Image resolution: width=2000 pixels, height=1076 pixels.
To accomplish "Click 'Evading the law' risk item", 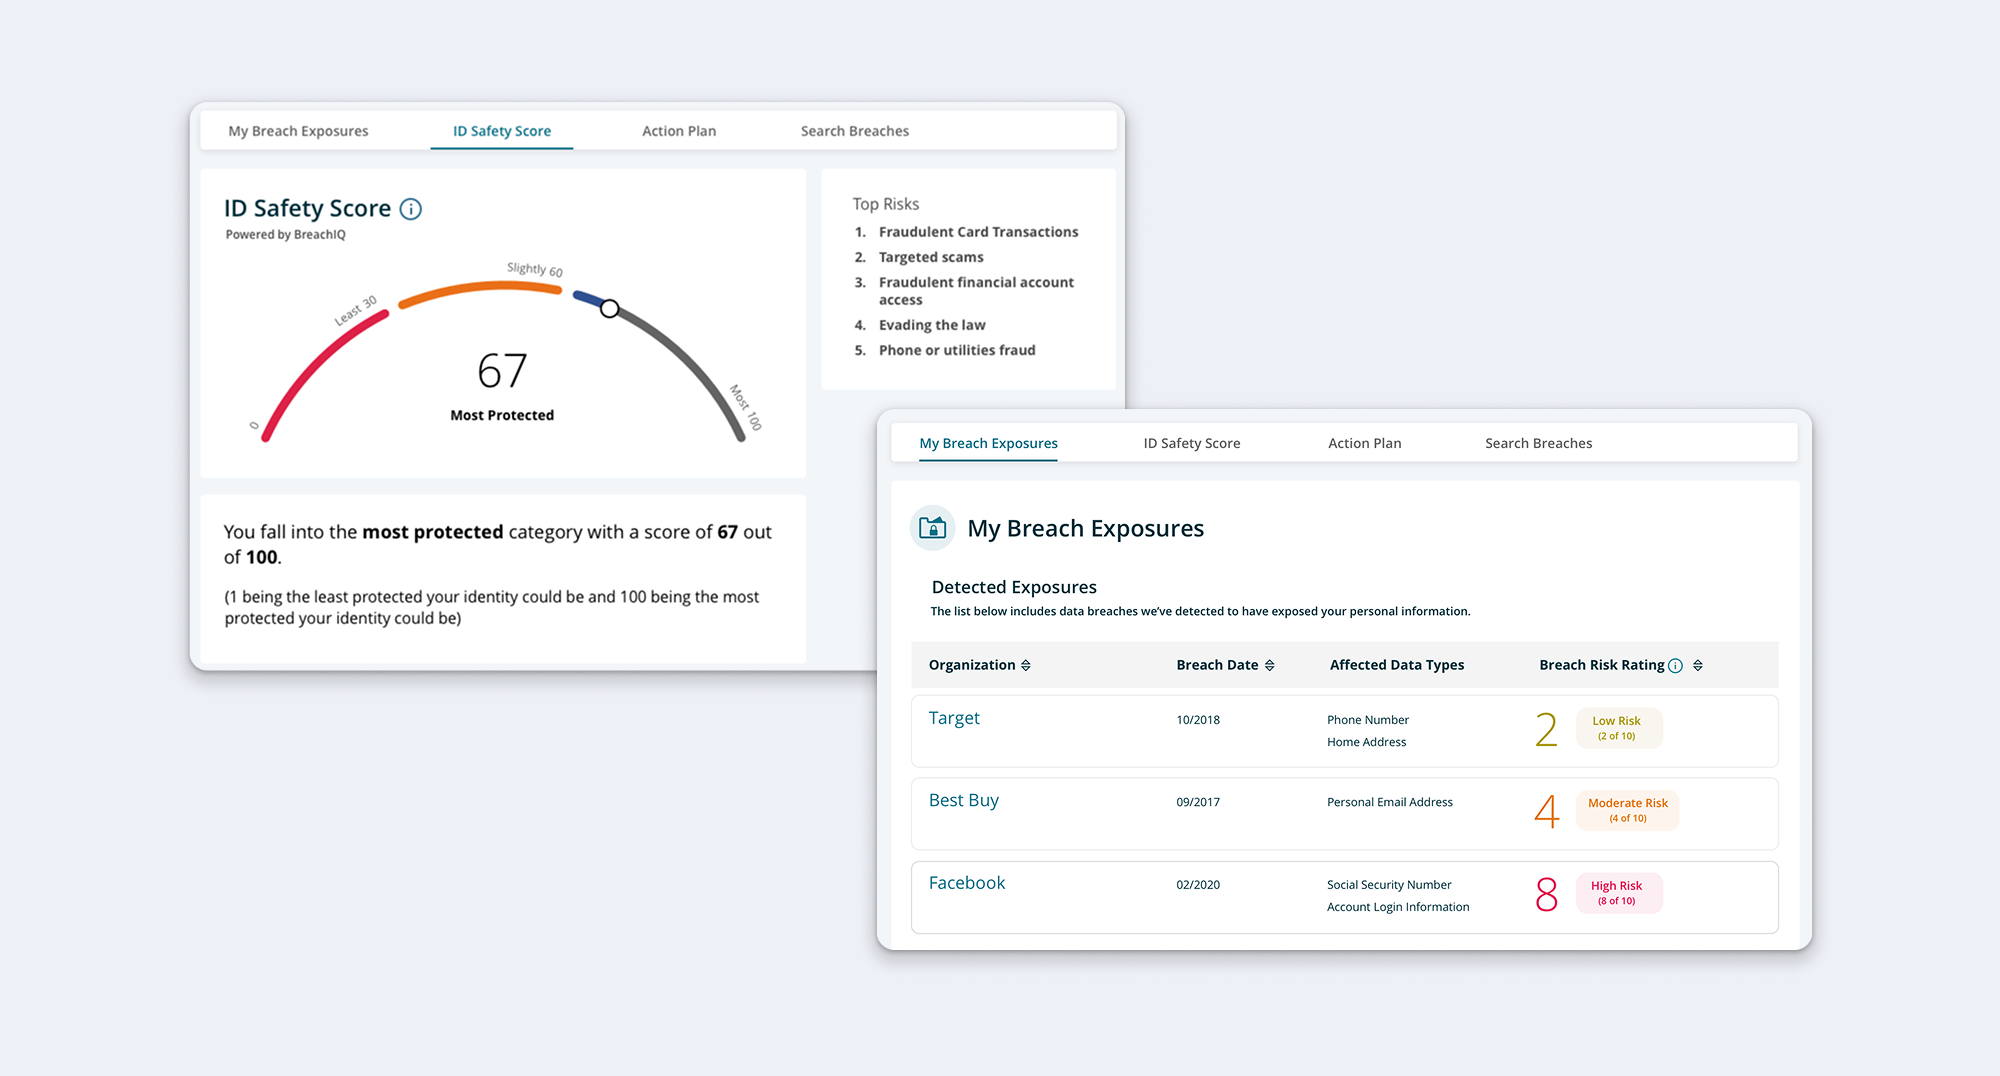I will click(x=932, y=325).
